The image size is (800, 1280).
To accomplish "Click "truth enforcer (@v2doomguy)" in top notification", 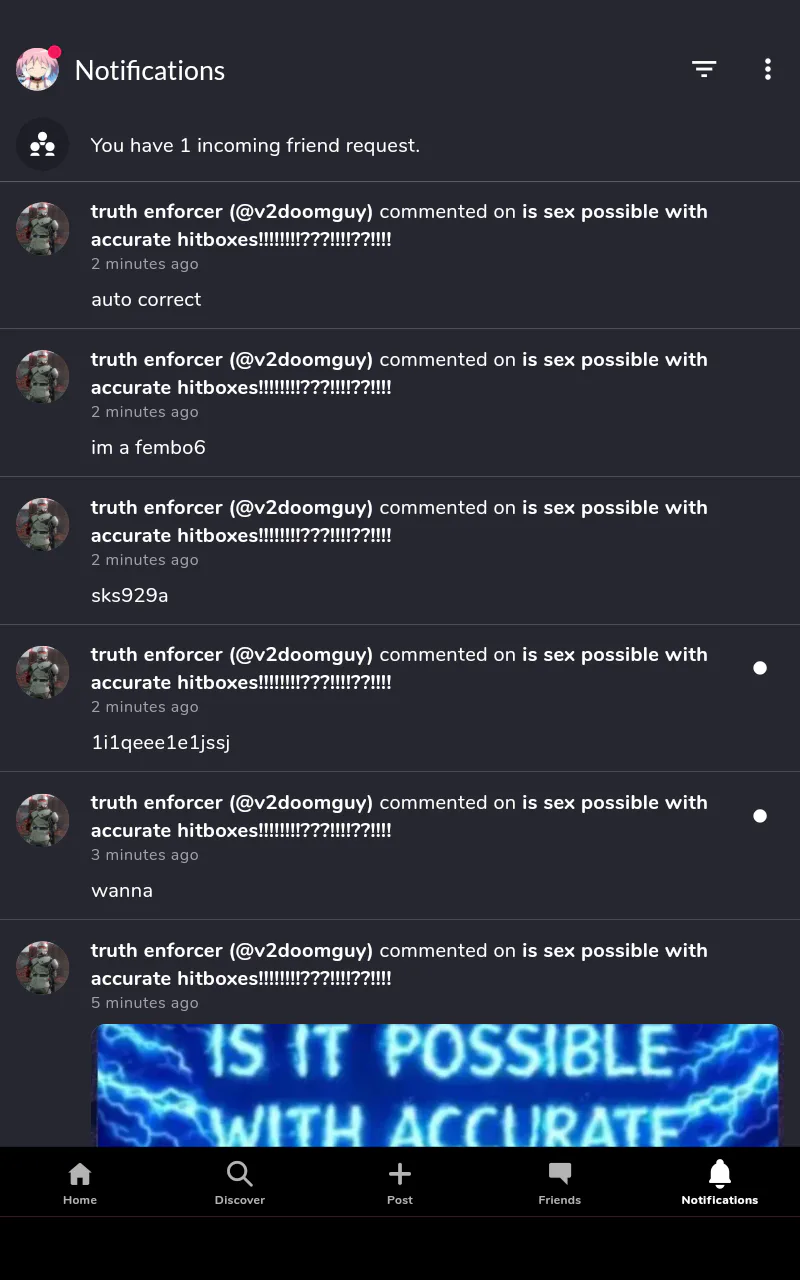I will [232, 211].
